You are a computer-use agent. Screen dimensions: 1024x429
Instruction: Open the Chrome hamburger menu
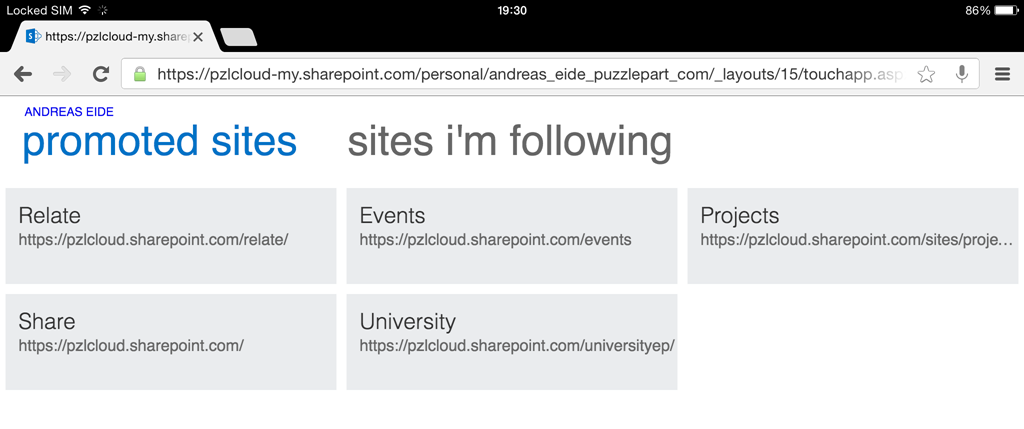tap(1002, 74)
